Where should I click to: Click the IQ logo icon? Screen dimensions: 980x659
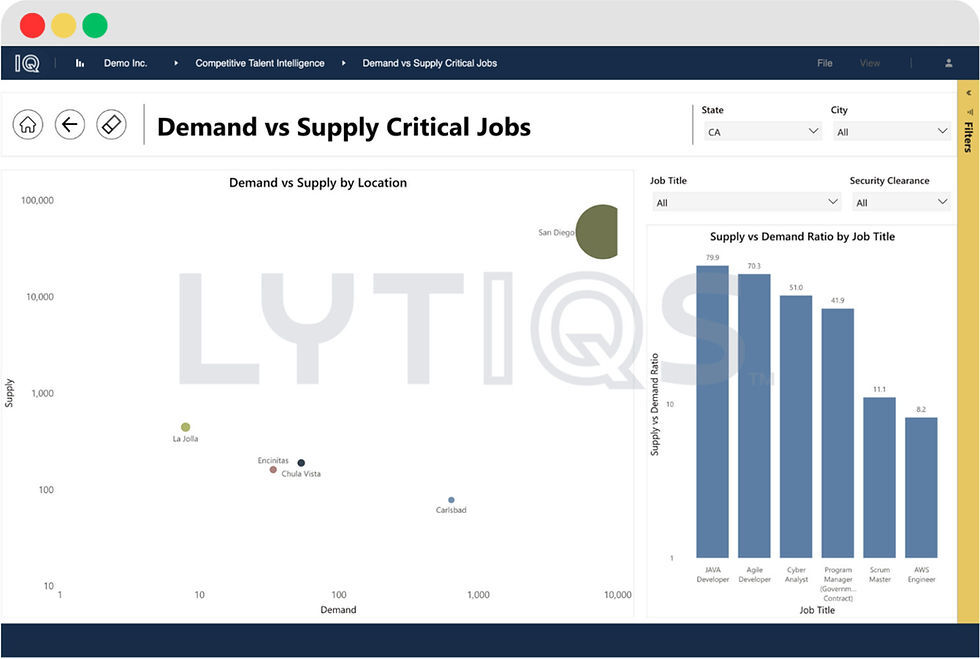(x=27, y=63)
